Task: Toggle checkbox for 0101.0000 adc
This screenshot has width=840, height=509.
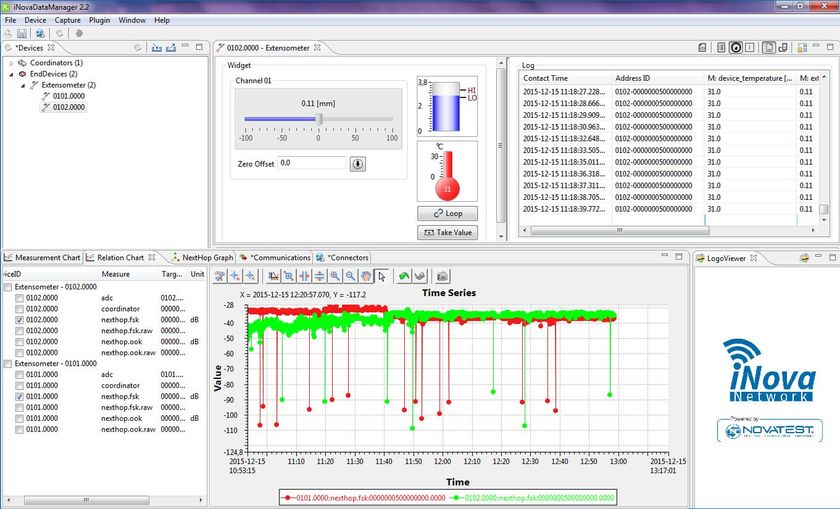Action: point(19,375)
